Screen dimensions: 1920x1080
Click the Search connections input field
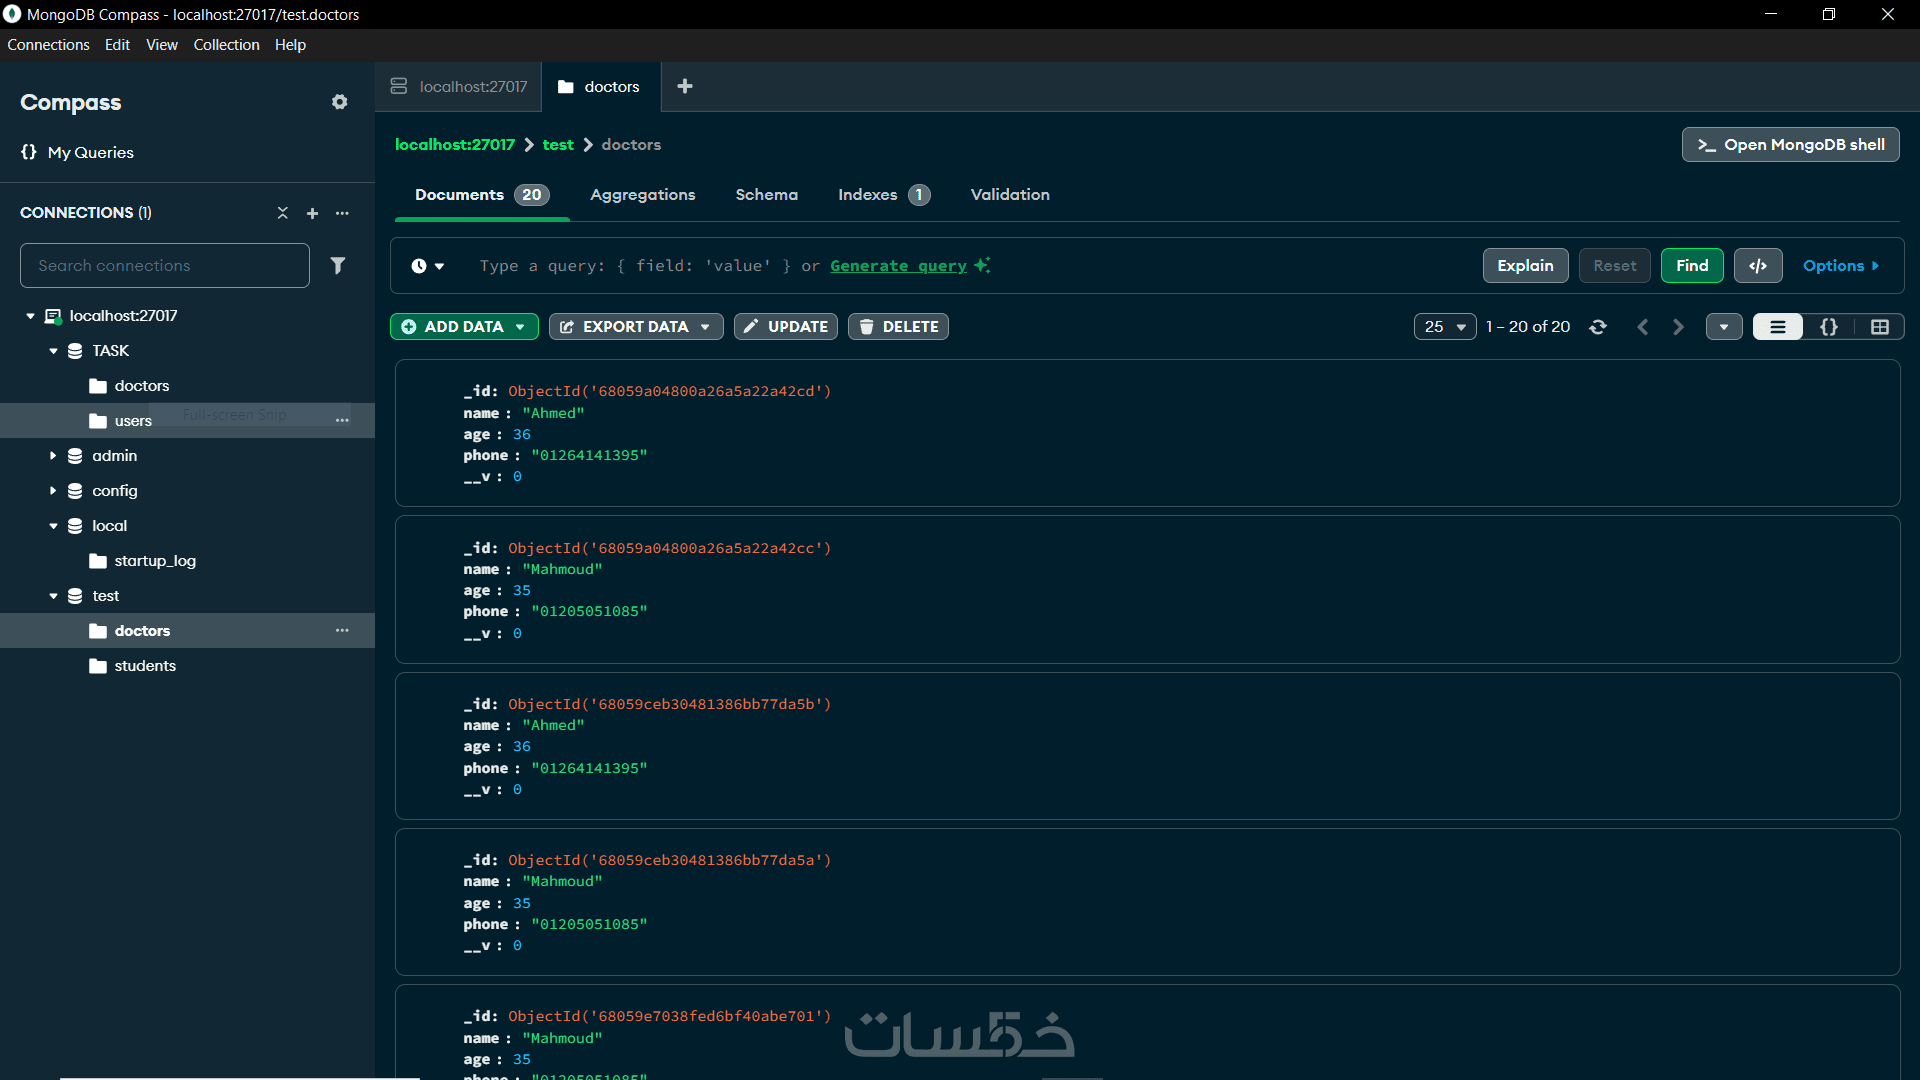click(165, 265)
